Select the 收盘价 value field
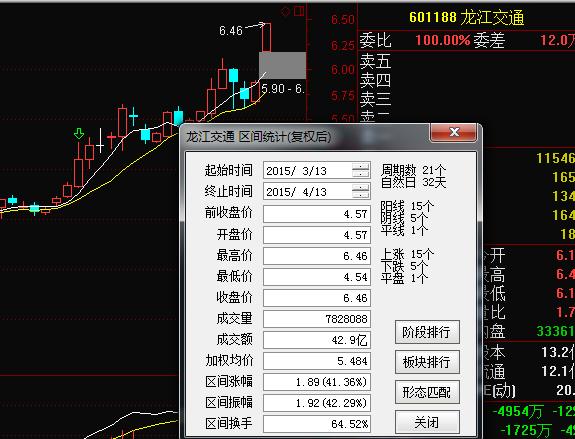This screenshot has height=439, width=575. click(317, 298)
